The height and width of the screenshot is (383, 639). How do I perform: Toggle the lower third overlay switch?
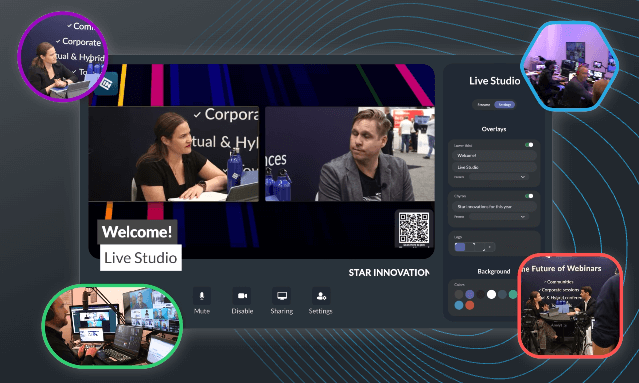pos(529,145)
